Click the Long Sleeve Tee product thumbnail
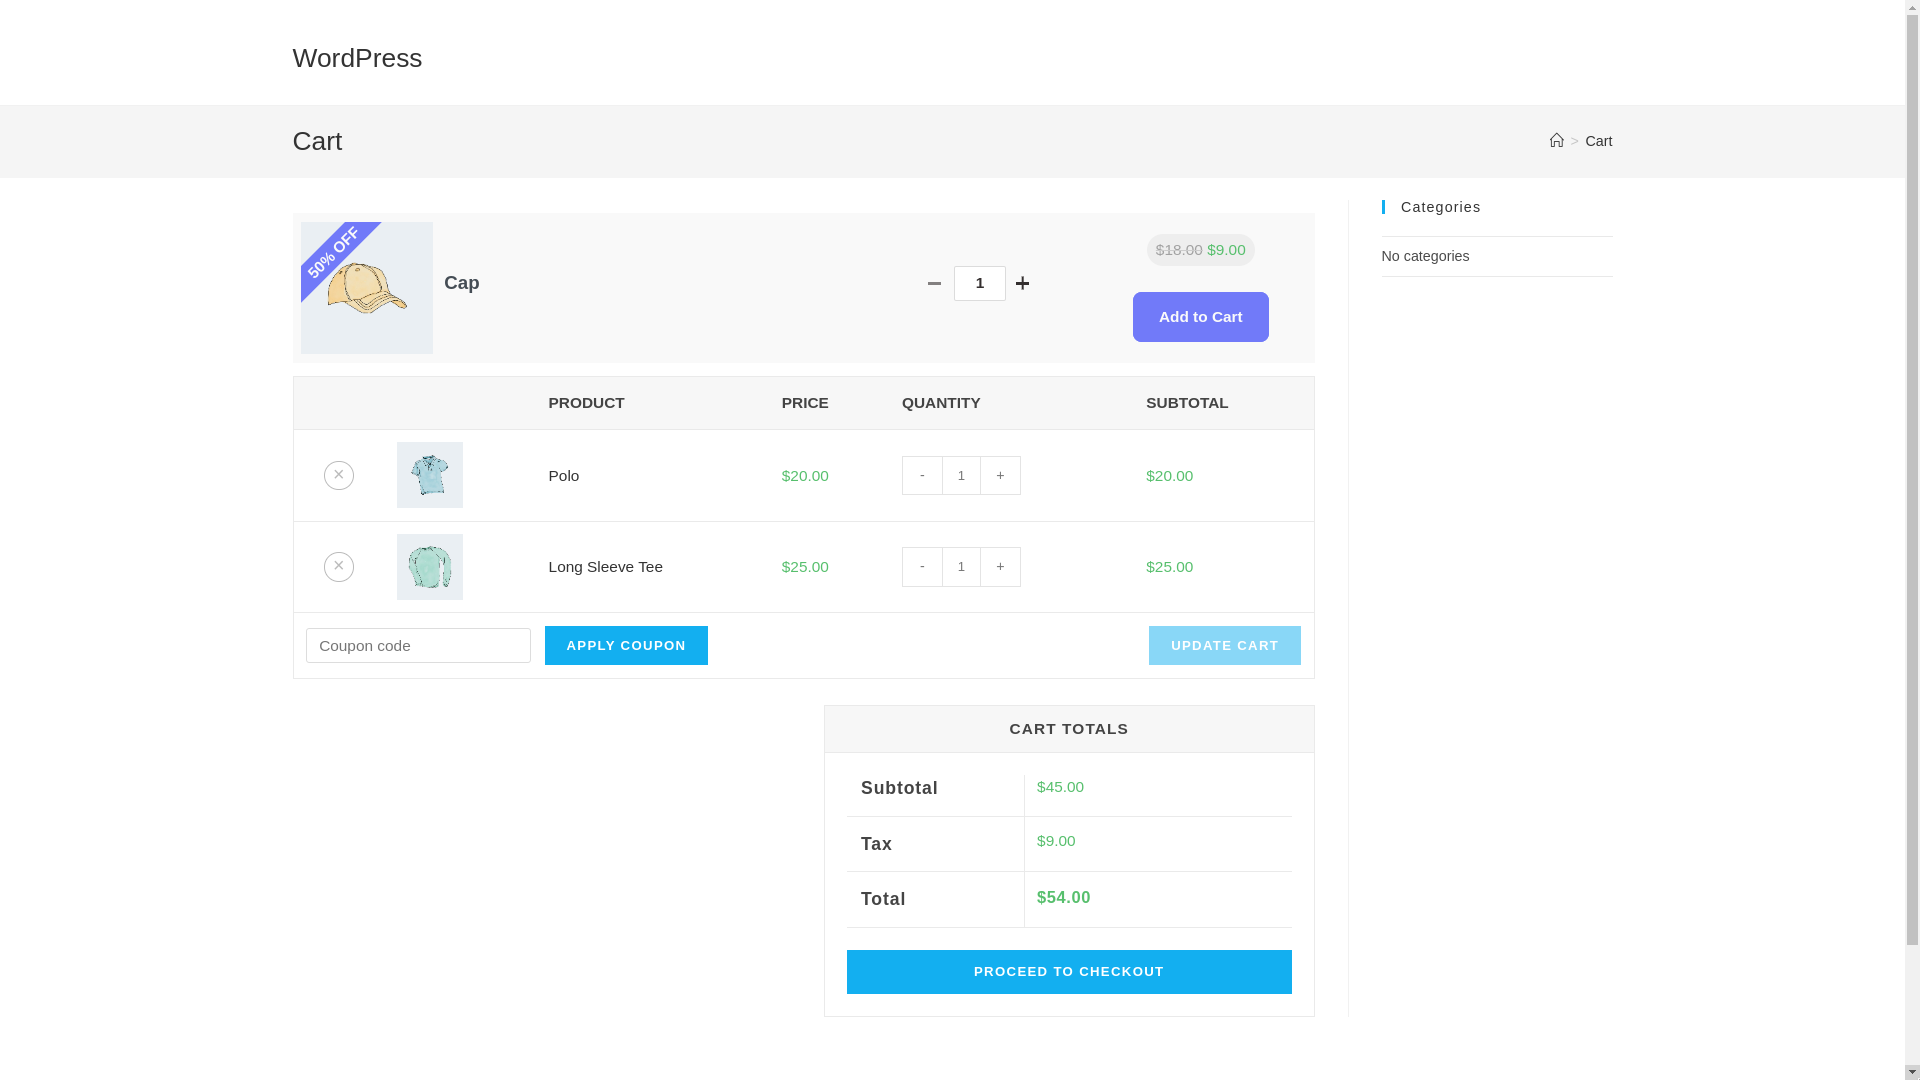The image size is (1920, 1080). [x=429, y=566]
